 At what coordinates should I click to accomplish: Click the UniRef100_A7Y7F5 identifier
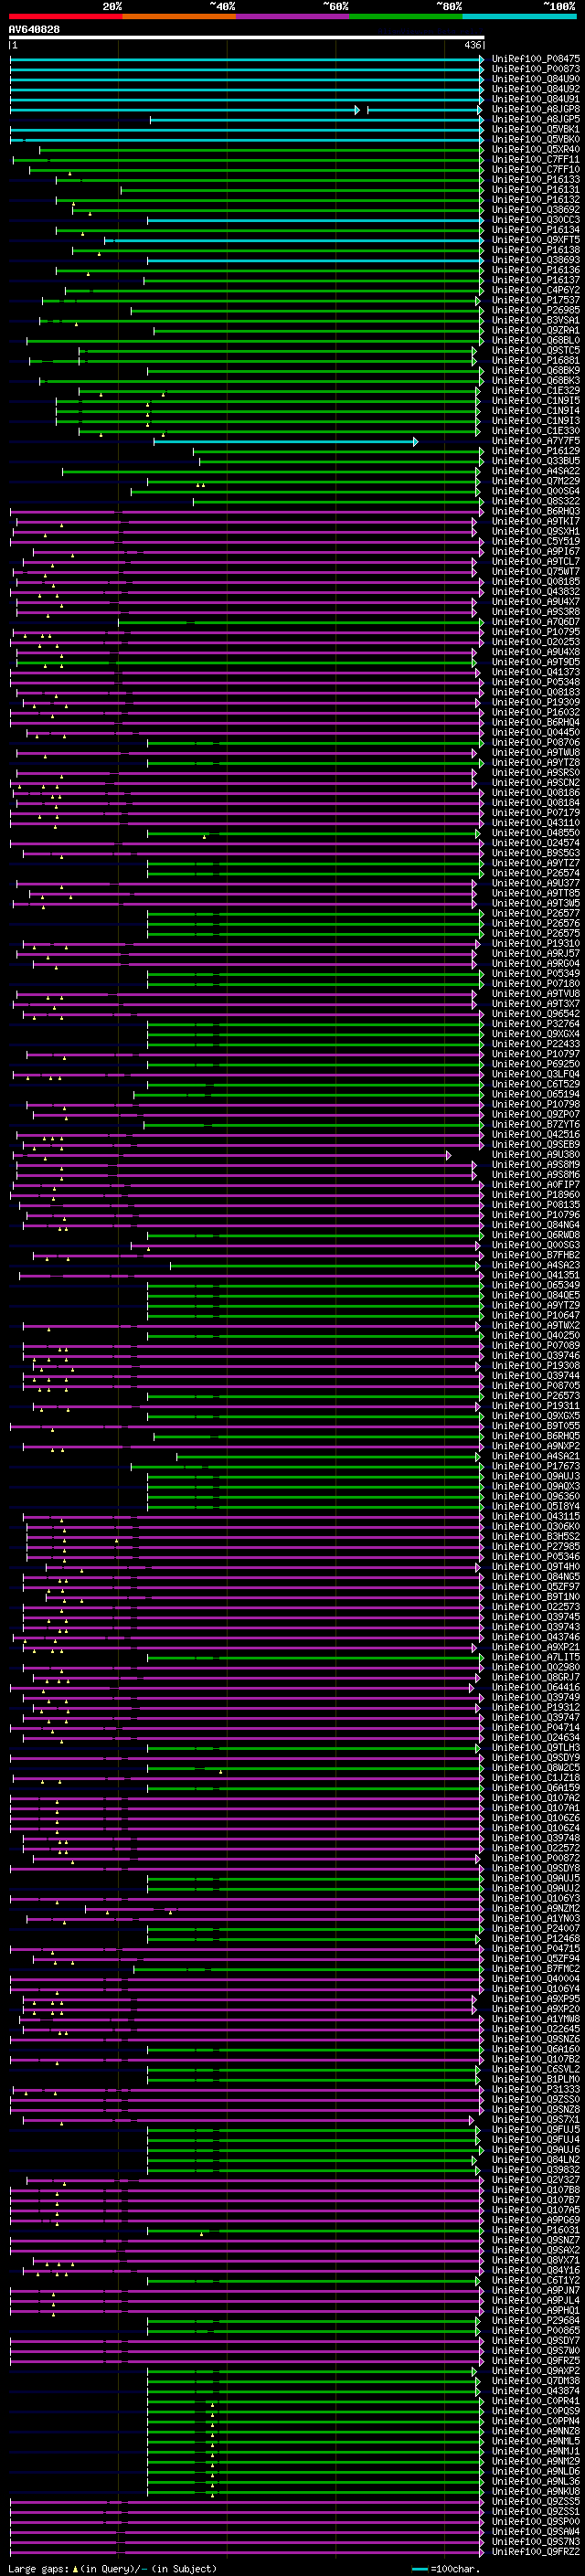(x=536, y=441)
